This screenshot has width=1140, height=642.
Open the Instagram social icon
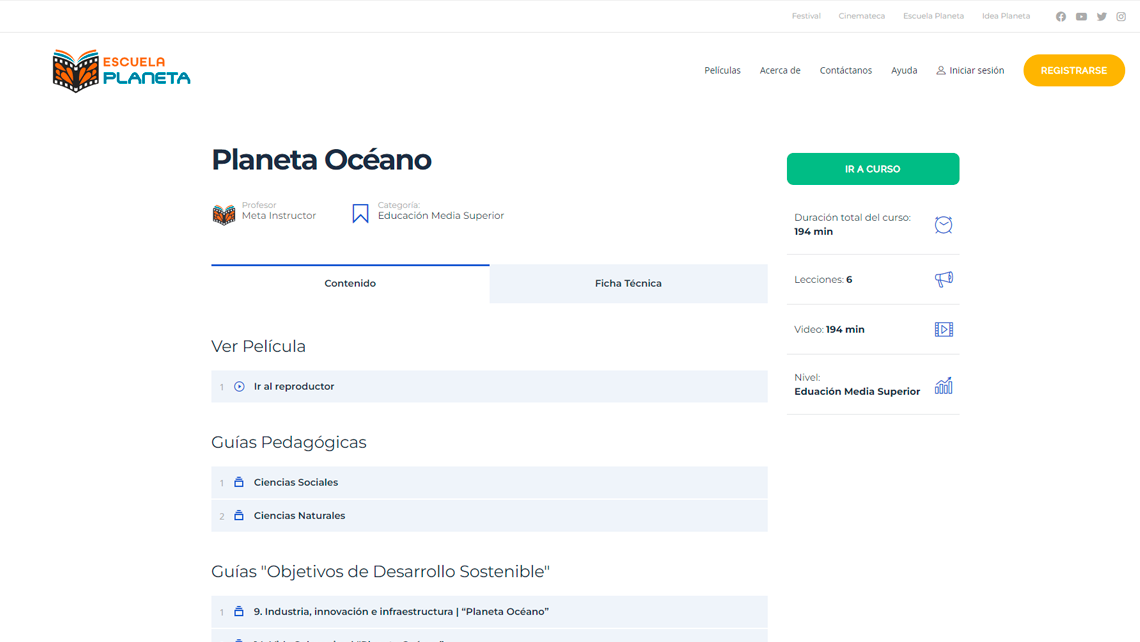point(1121,17)
